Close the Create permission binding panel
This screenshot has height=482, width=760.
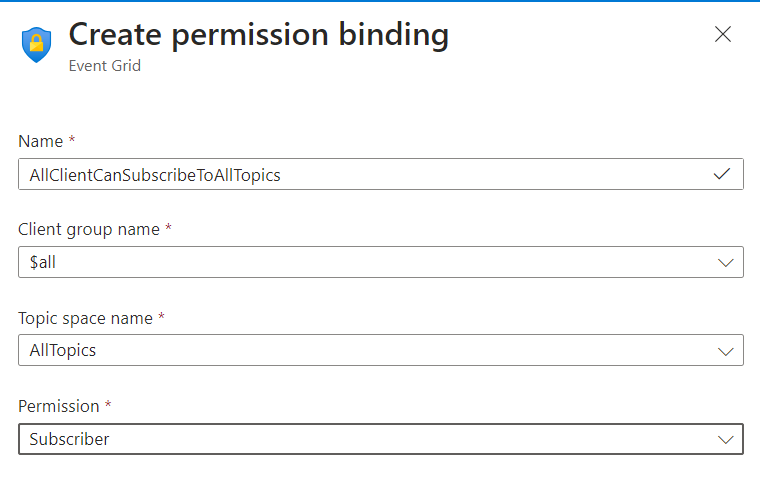[x=723, y=34]
